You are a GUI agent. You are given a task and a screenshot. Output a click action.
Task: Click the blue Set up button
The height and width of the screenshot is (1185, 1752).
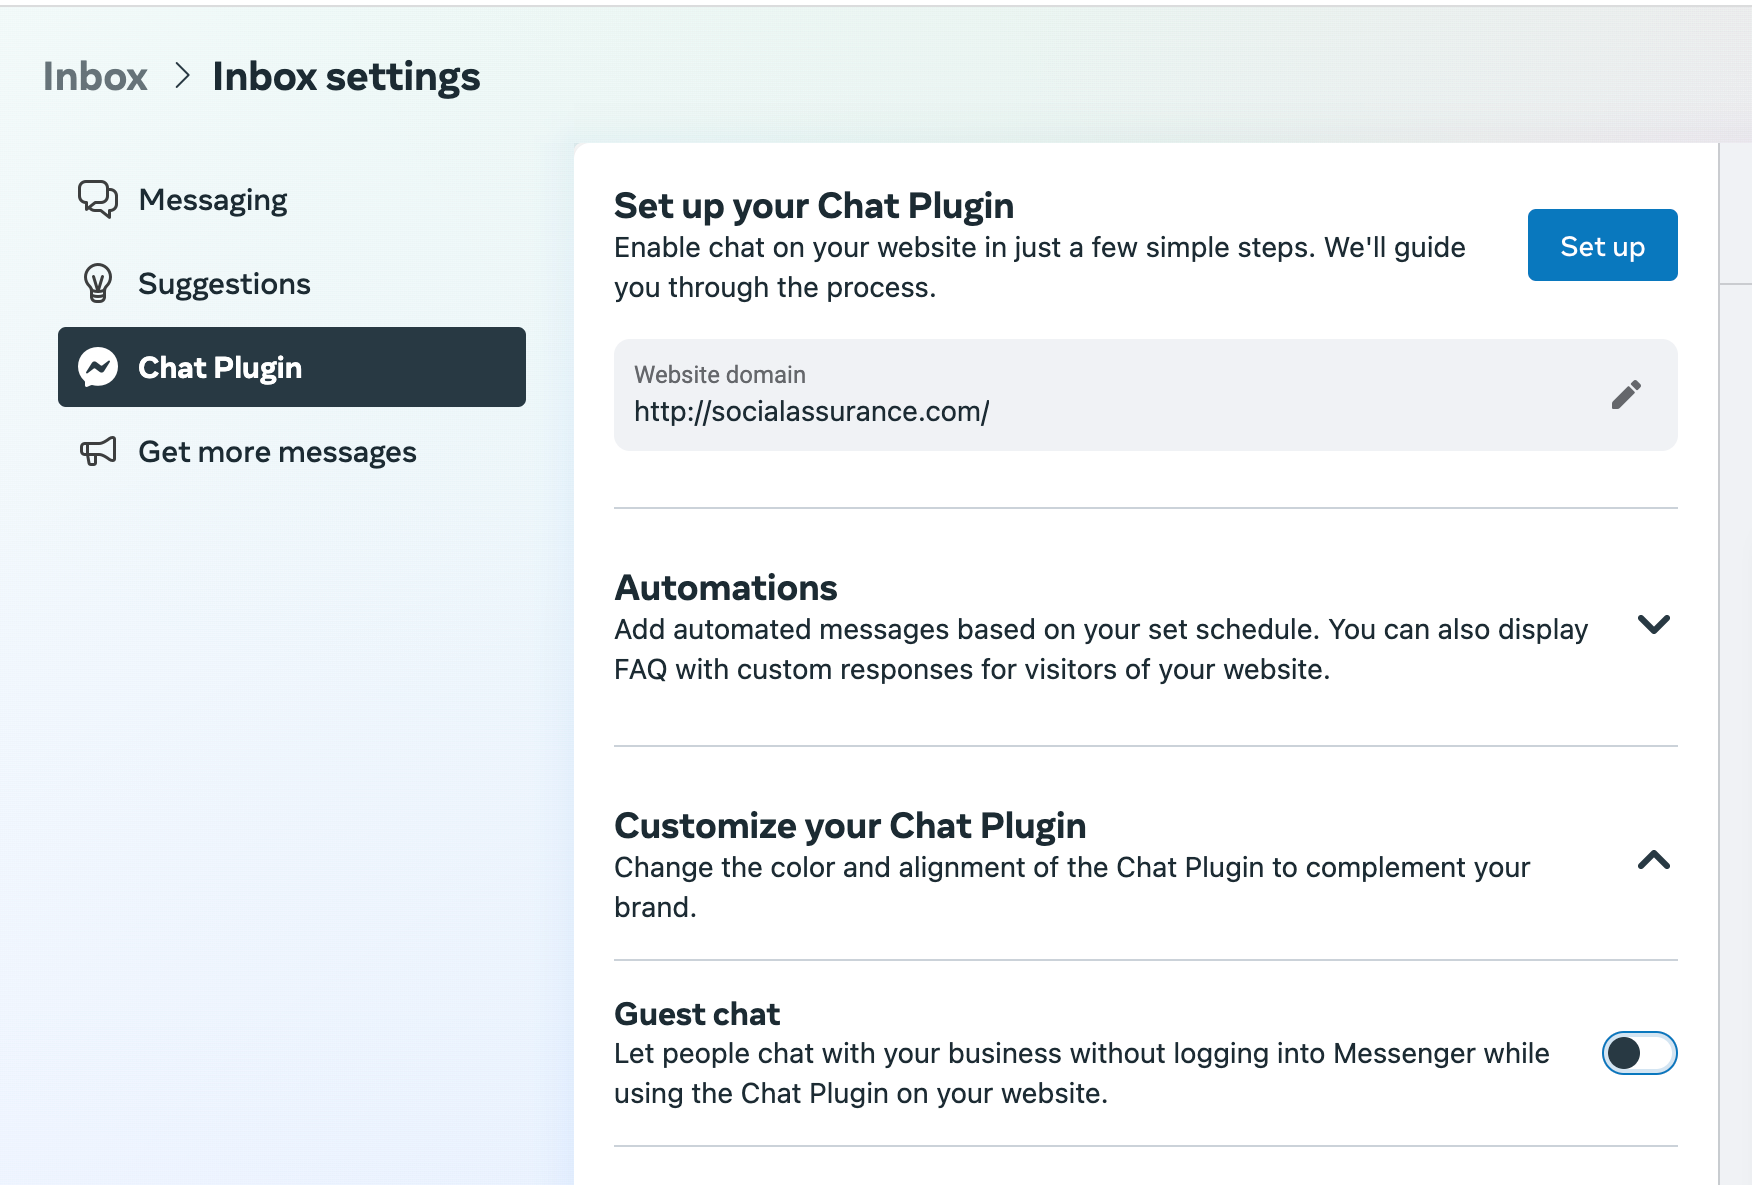click(1602, 245)
